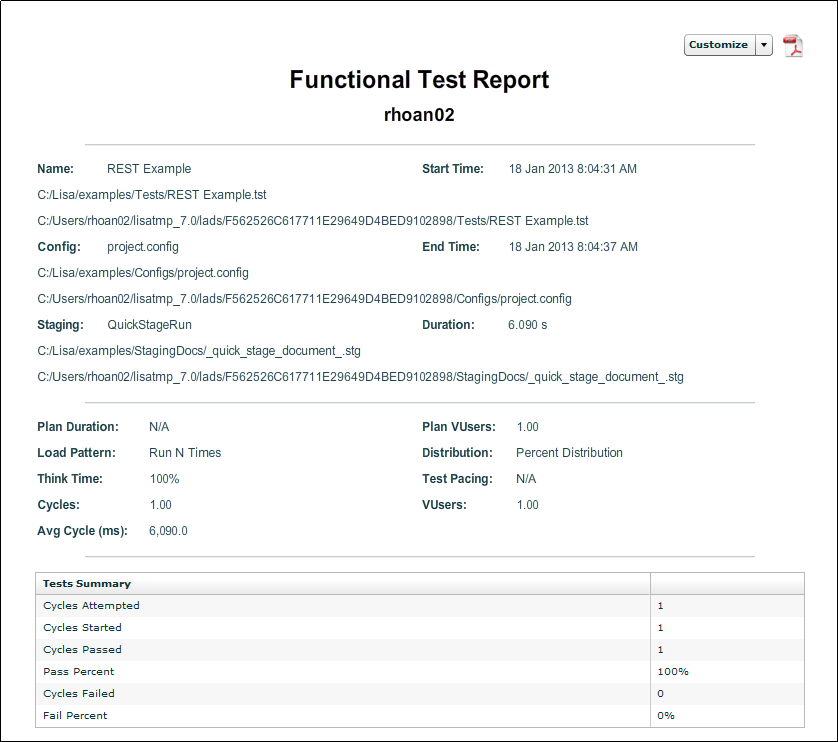View the Pass Percent entry
This screenshot has width=838, height=742.
[x=77, y=671]
